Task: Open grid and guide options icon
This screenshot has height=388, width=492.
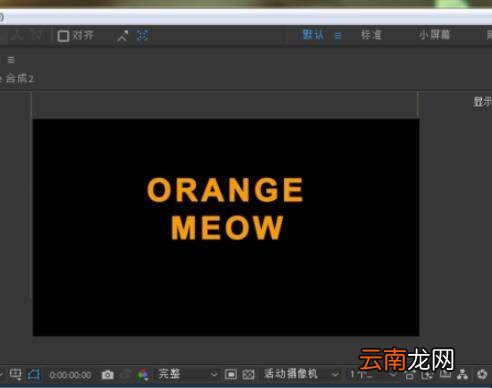Action: tap(15, 375)
